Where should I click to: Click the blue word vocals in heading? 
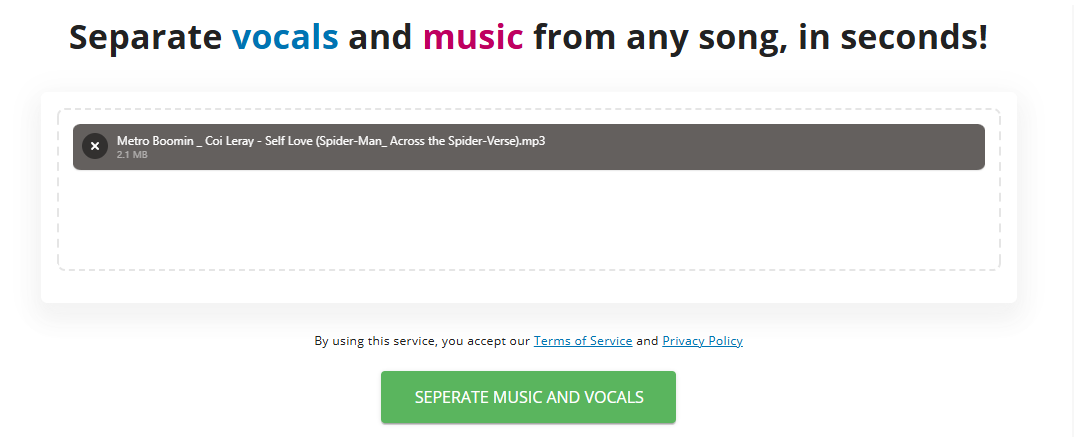286,36
